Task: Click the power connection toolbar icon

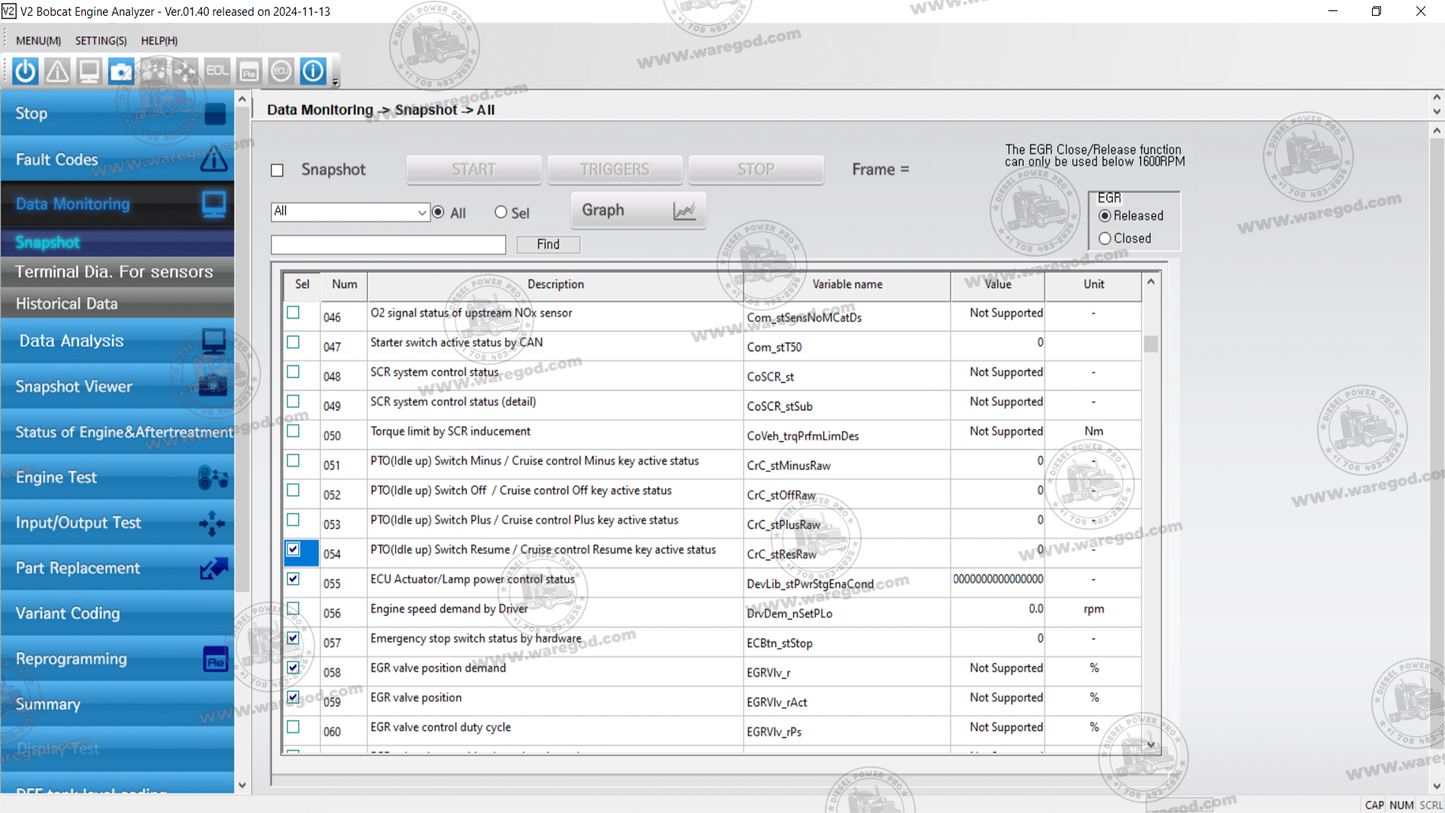Action: click(24, 71)
